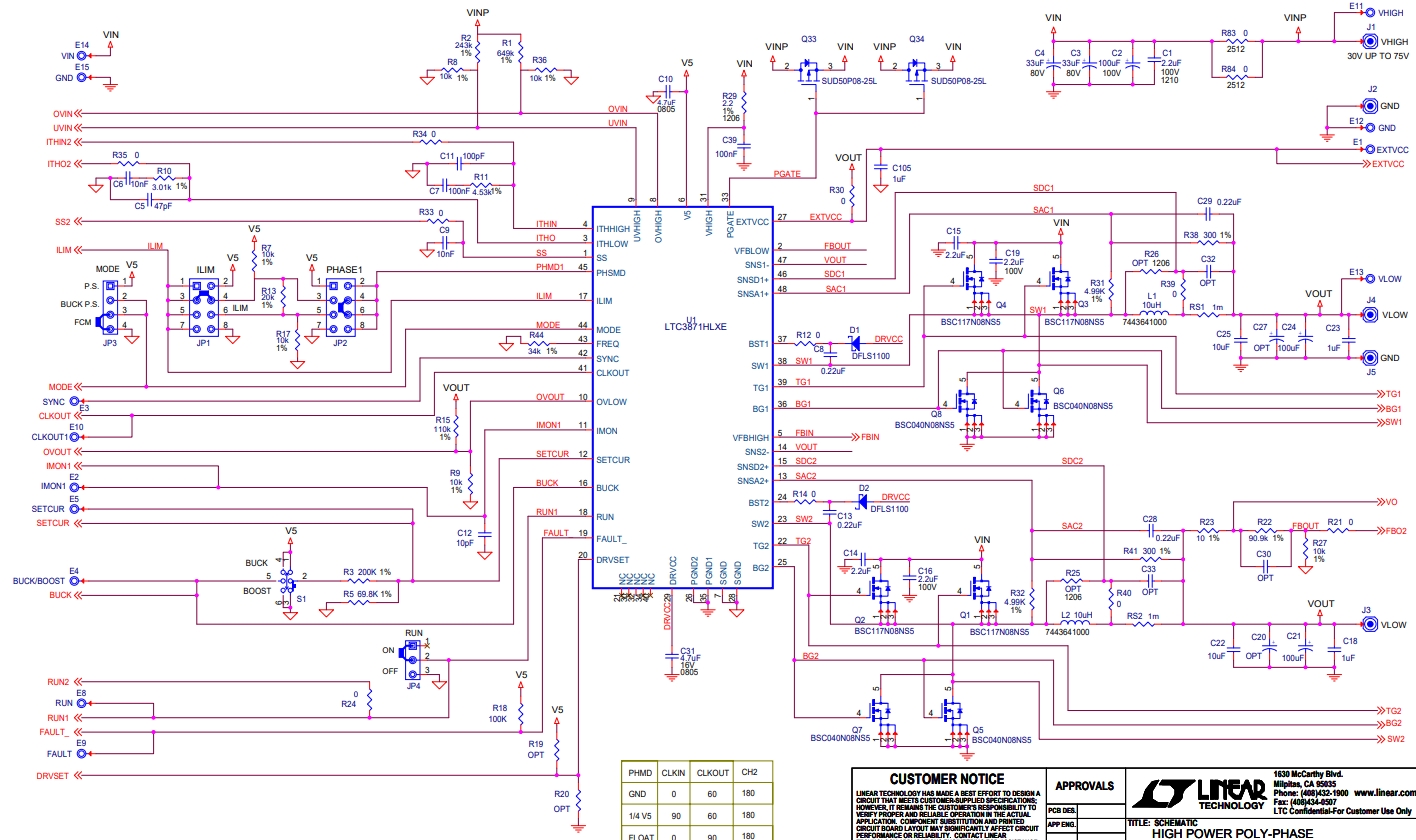Viewport: 1416px width, 840px height.
Task: Click the LTC3871HLXE chip label
Action: point(695,326)
